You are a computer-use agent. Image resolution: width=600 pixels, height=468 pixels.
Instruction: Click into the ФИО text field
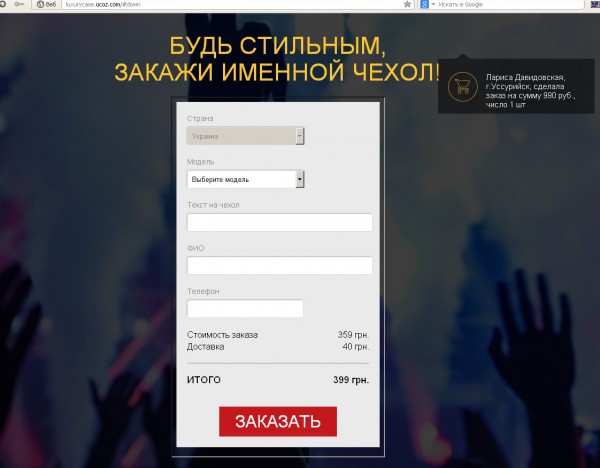[x=279, y=266]
